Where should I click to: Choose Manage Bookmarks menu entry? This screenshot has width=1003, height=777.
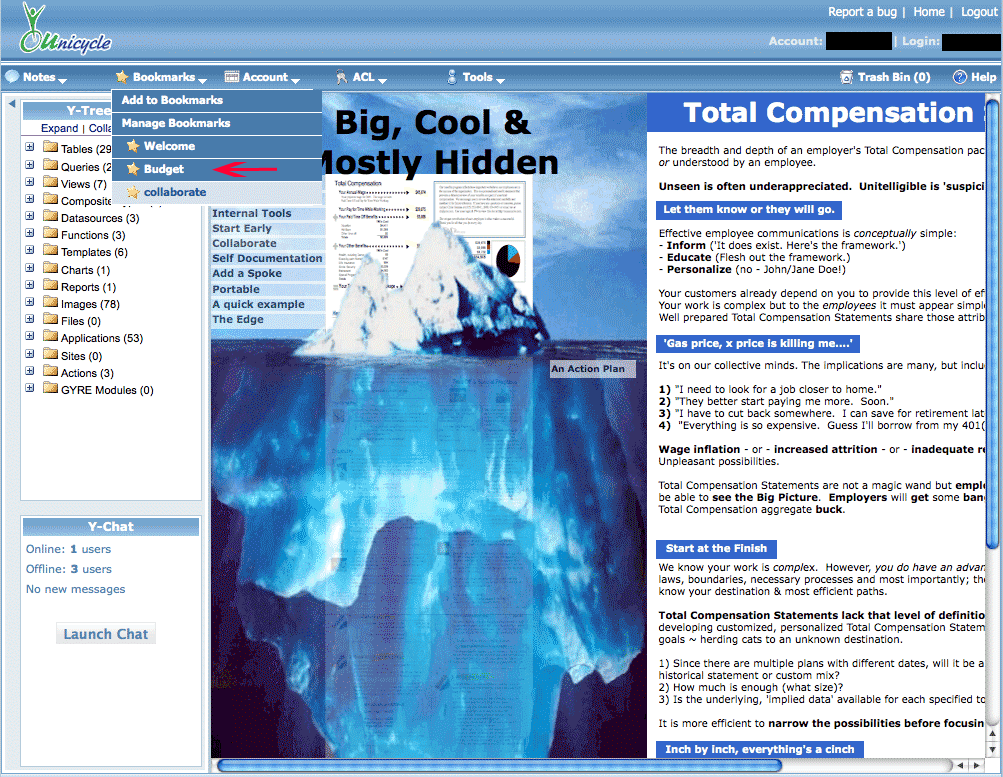[176, 123]
